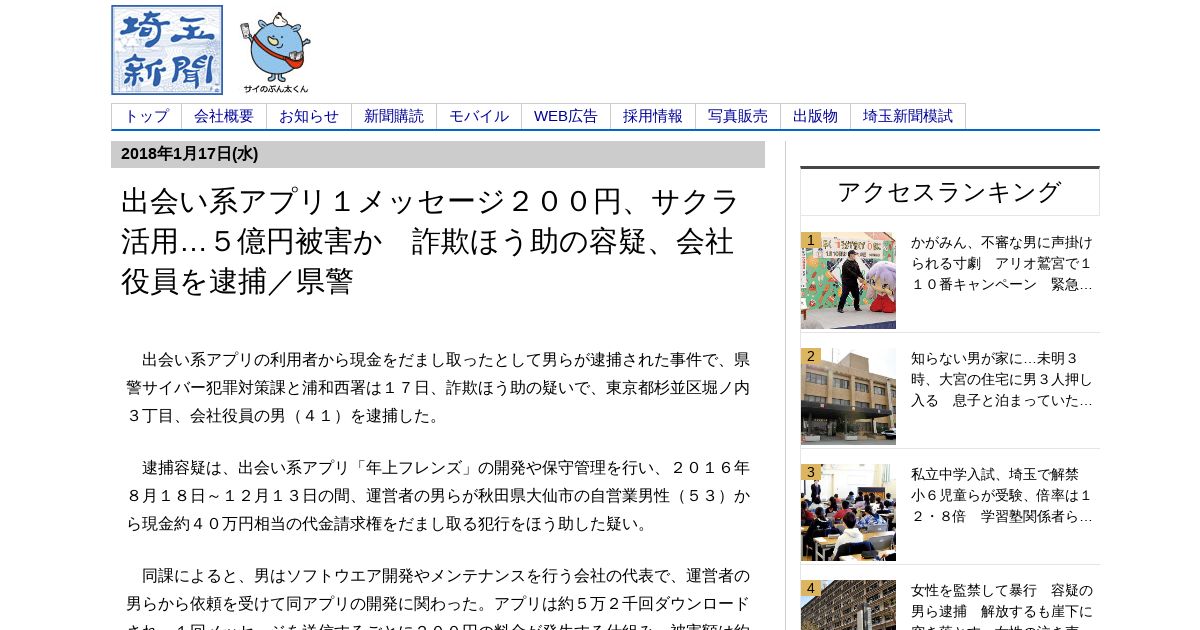The height and width of the screenshot is (630, 1200).
Task: Click the headline 出会い系アプリ１メッセージ２００円
Action: [430, 241]
